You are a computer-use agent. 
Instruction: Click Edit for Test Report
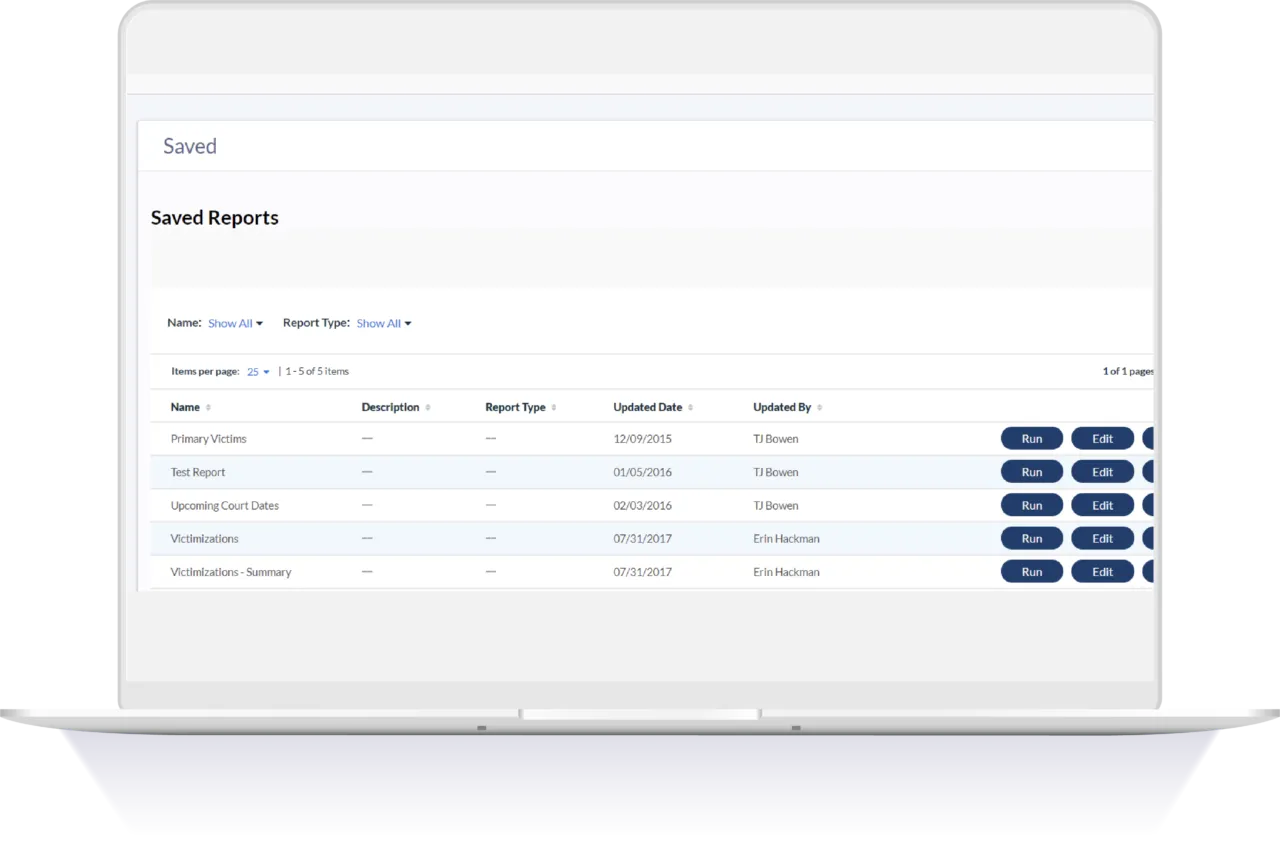1102,472
